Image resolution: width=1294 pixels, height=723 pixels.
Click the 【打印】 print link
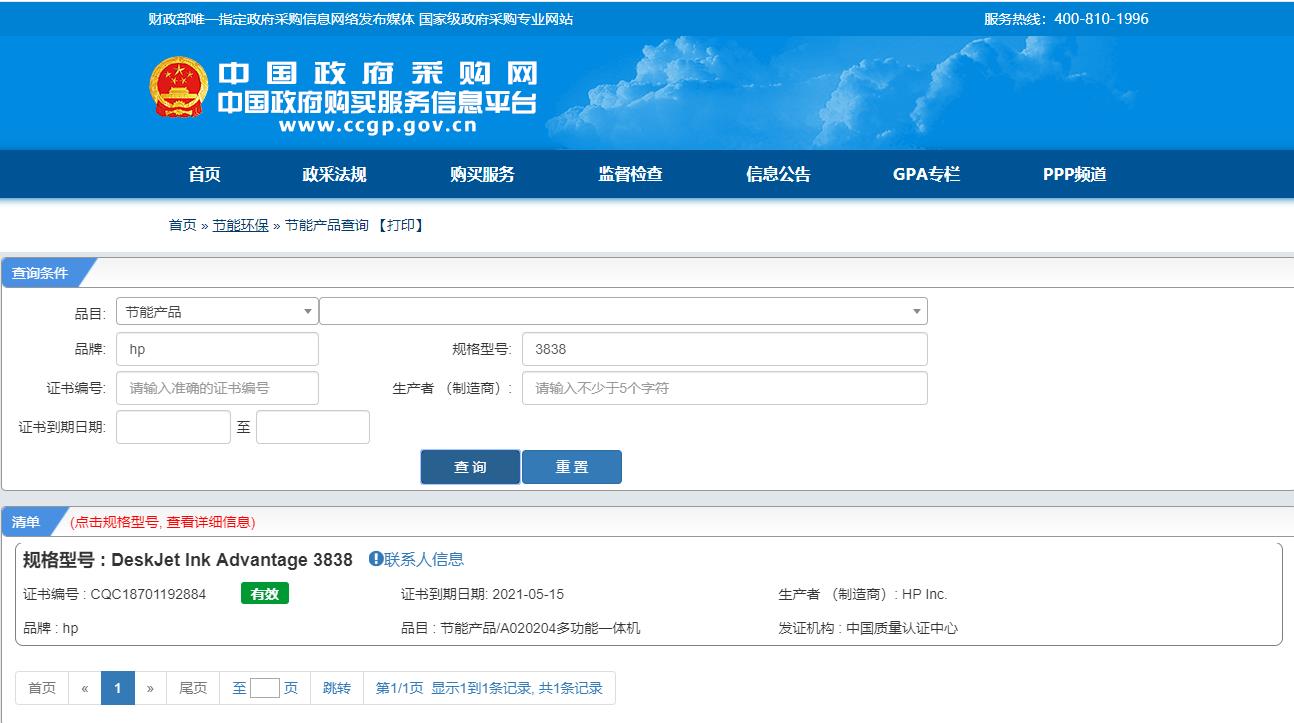[x=401, y=225]
